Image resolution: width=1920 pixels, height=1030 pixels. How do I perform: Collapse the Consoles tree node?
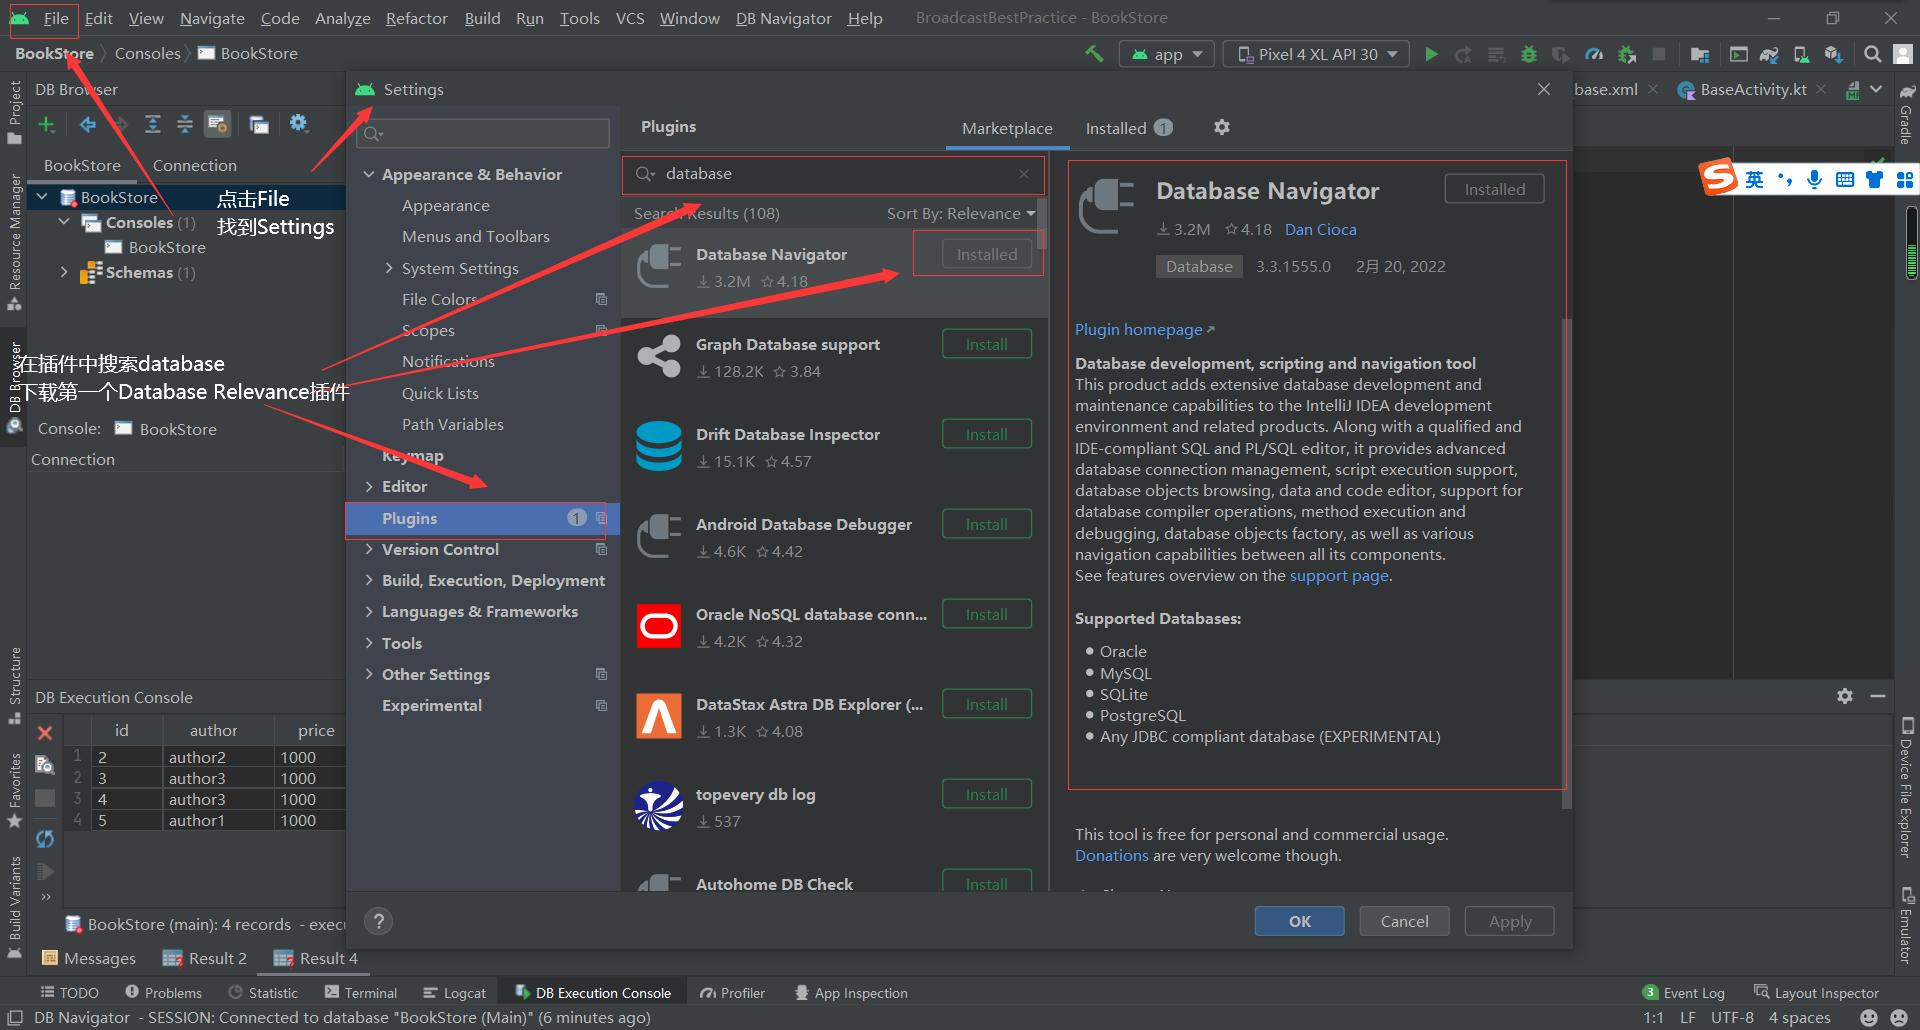click(64, 222)
